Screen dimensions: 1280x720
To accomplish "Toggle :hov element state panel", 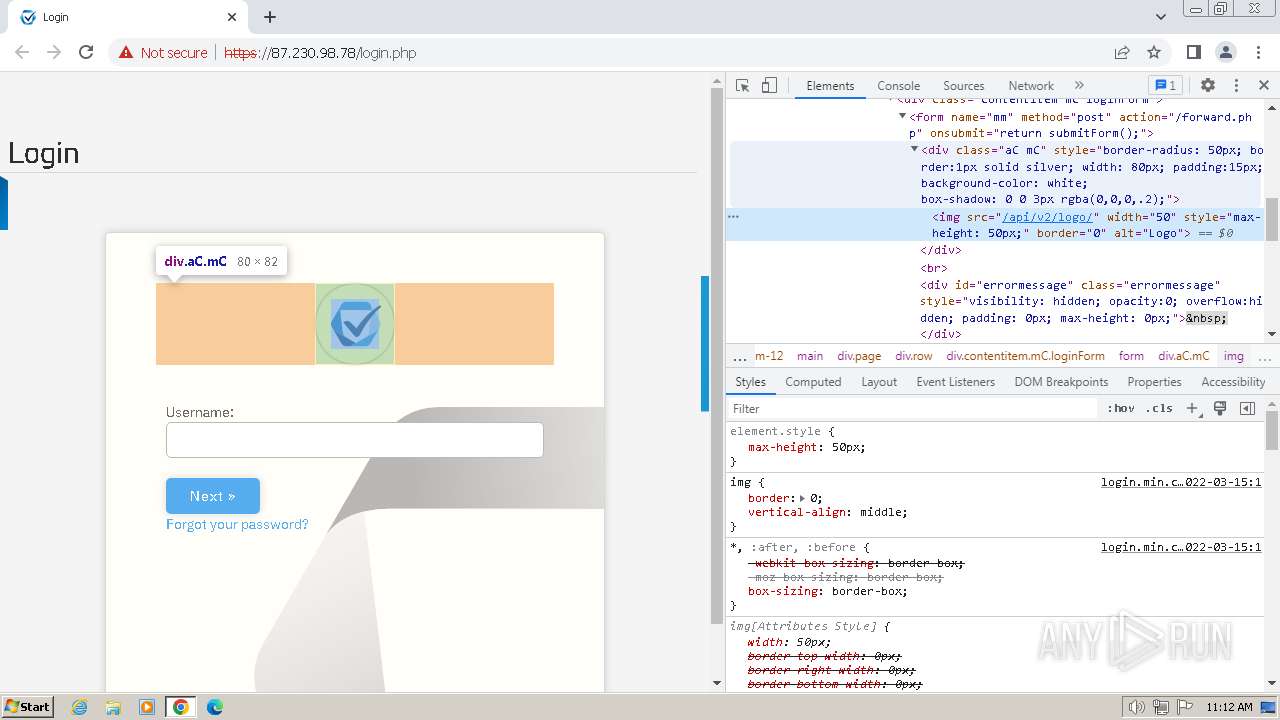I will pyautogui.click(x=1121, y=409).
